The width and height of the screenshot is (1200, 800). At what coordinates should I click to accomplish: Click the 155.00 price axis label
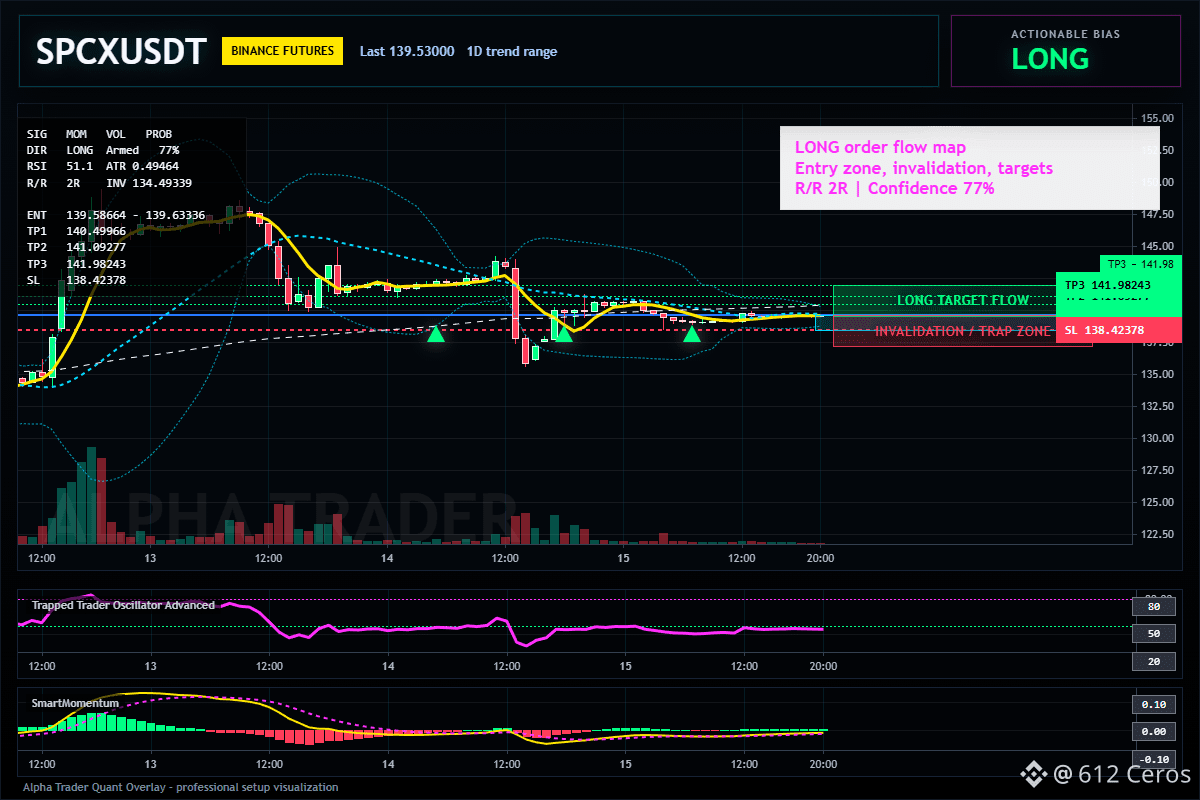tap(1157, 118)
